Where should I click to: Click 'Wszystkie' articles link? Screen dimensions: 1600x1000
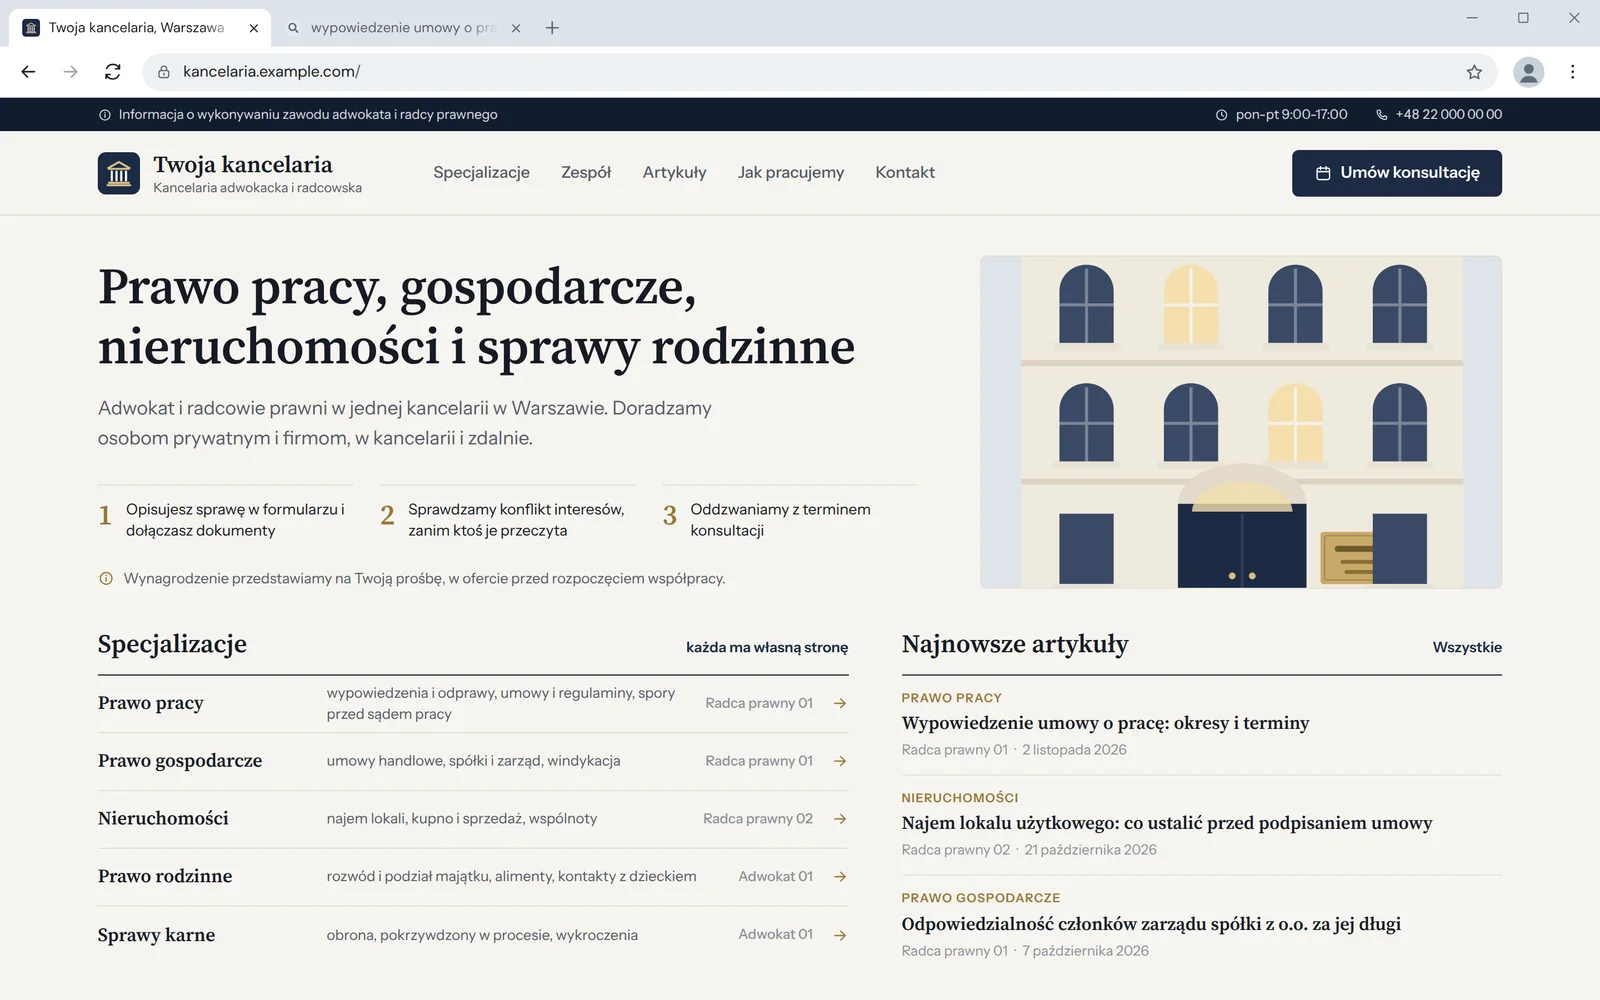[x=1467, y=647]
